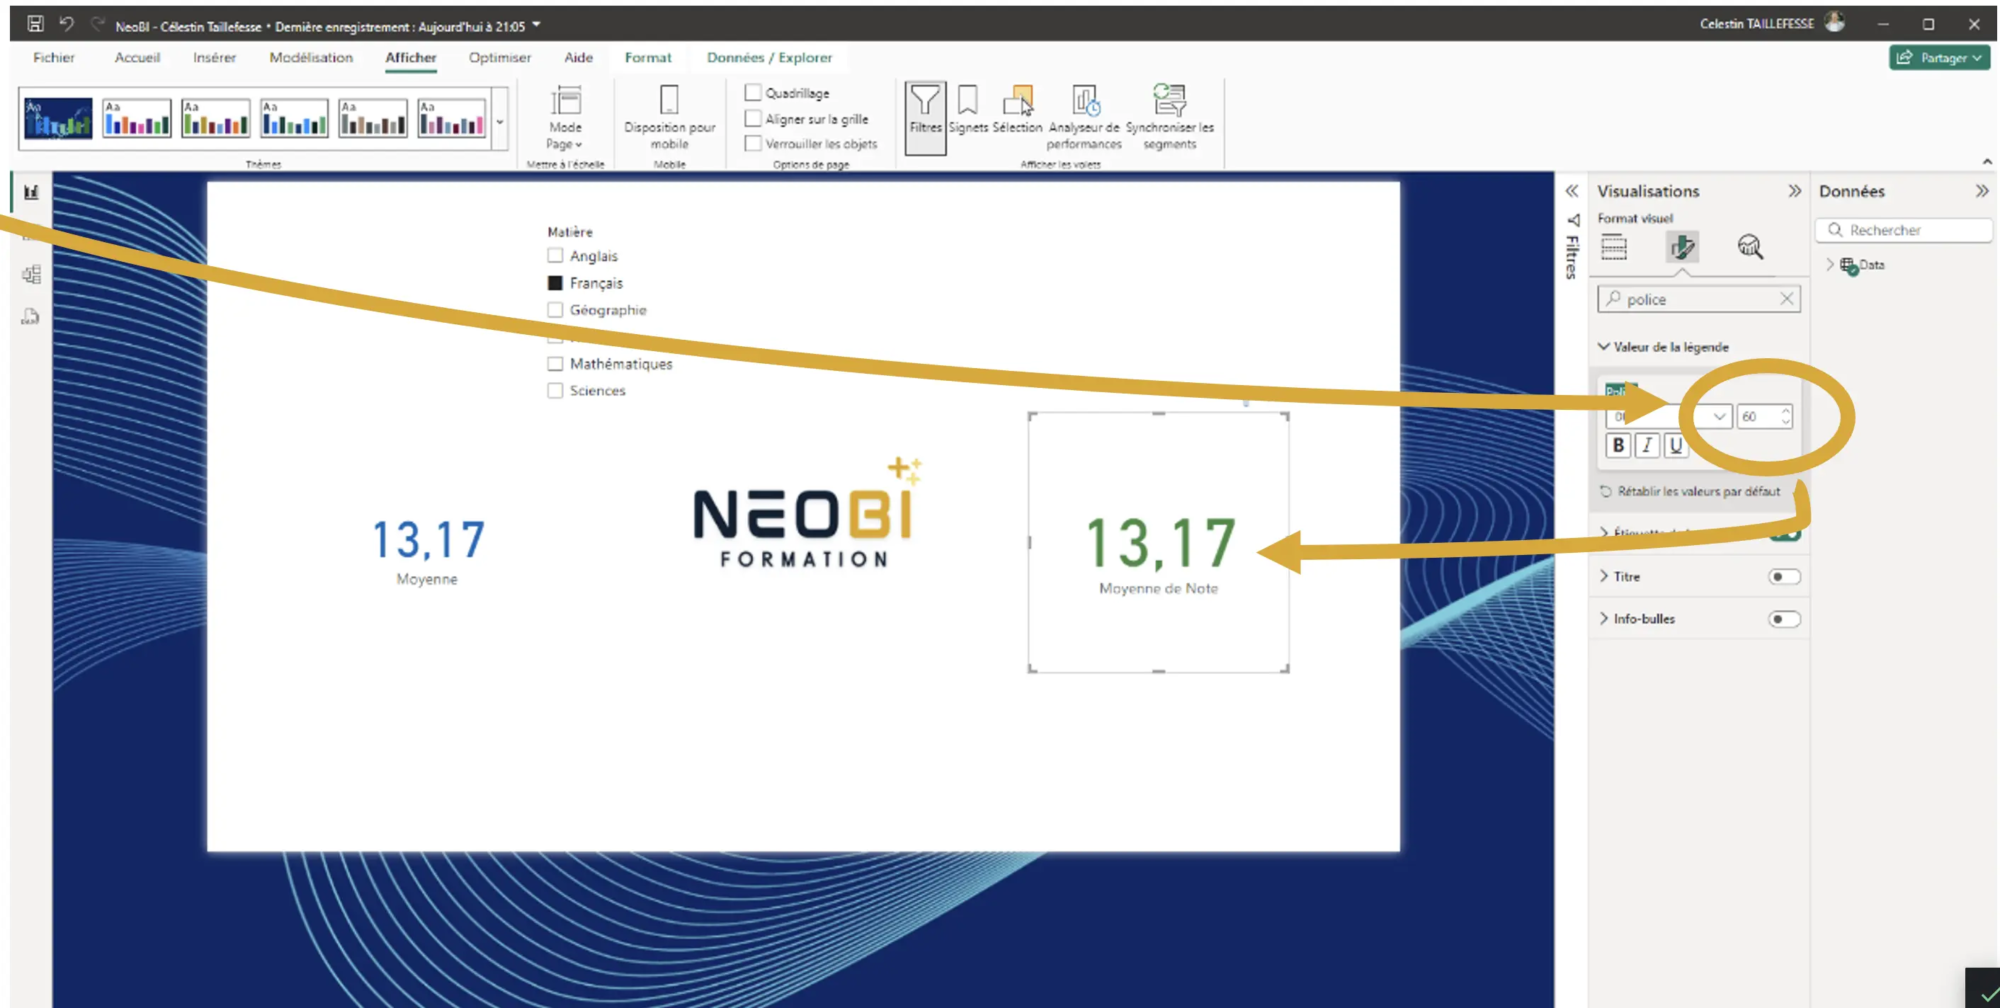
Task: Open the save status dropdown in title bar
Action: pyautogui.click(x=537, y=25)
